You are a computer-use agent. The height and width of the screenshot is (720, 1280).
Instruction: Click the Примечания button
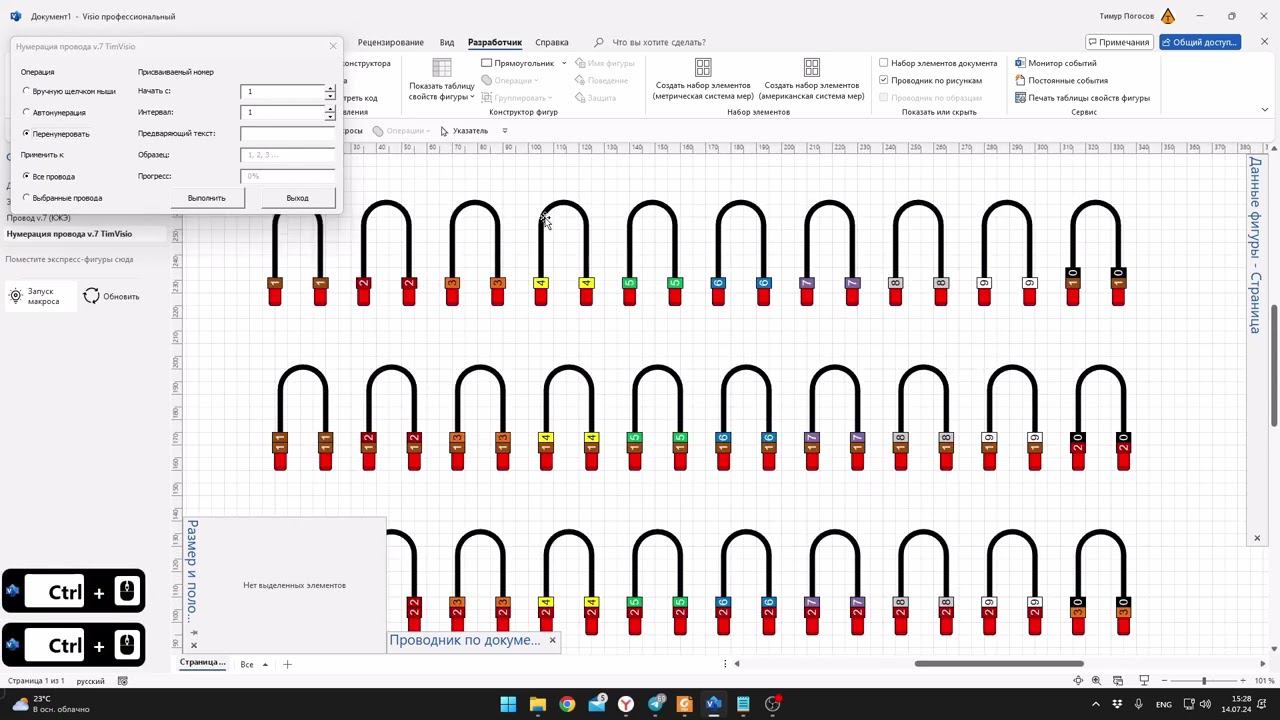1119,42
